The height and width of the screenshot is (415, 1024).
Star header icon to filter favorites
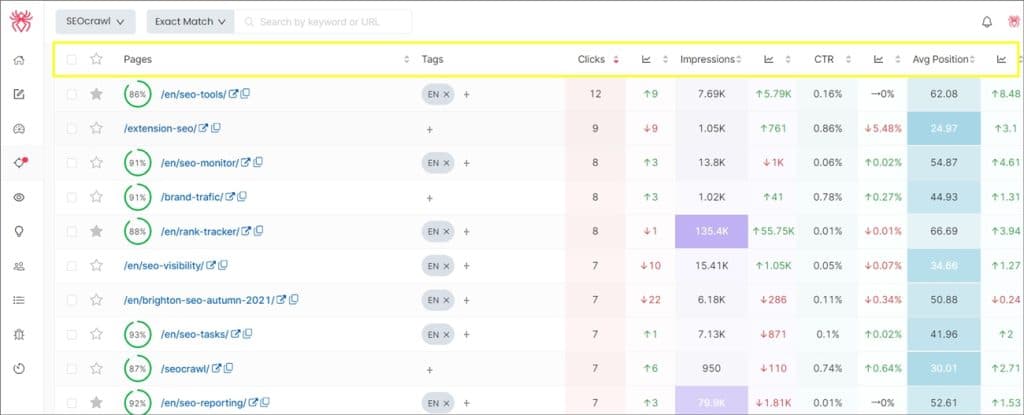[x=97, y=59]
